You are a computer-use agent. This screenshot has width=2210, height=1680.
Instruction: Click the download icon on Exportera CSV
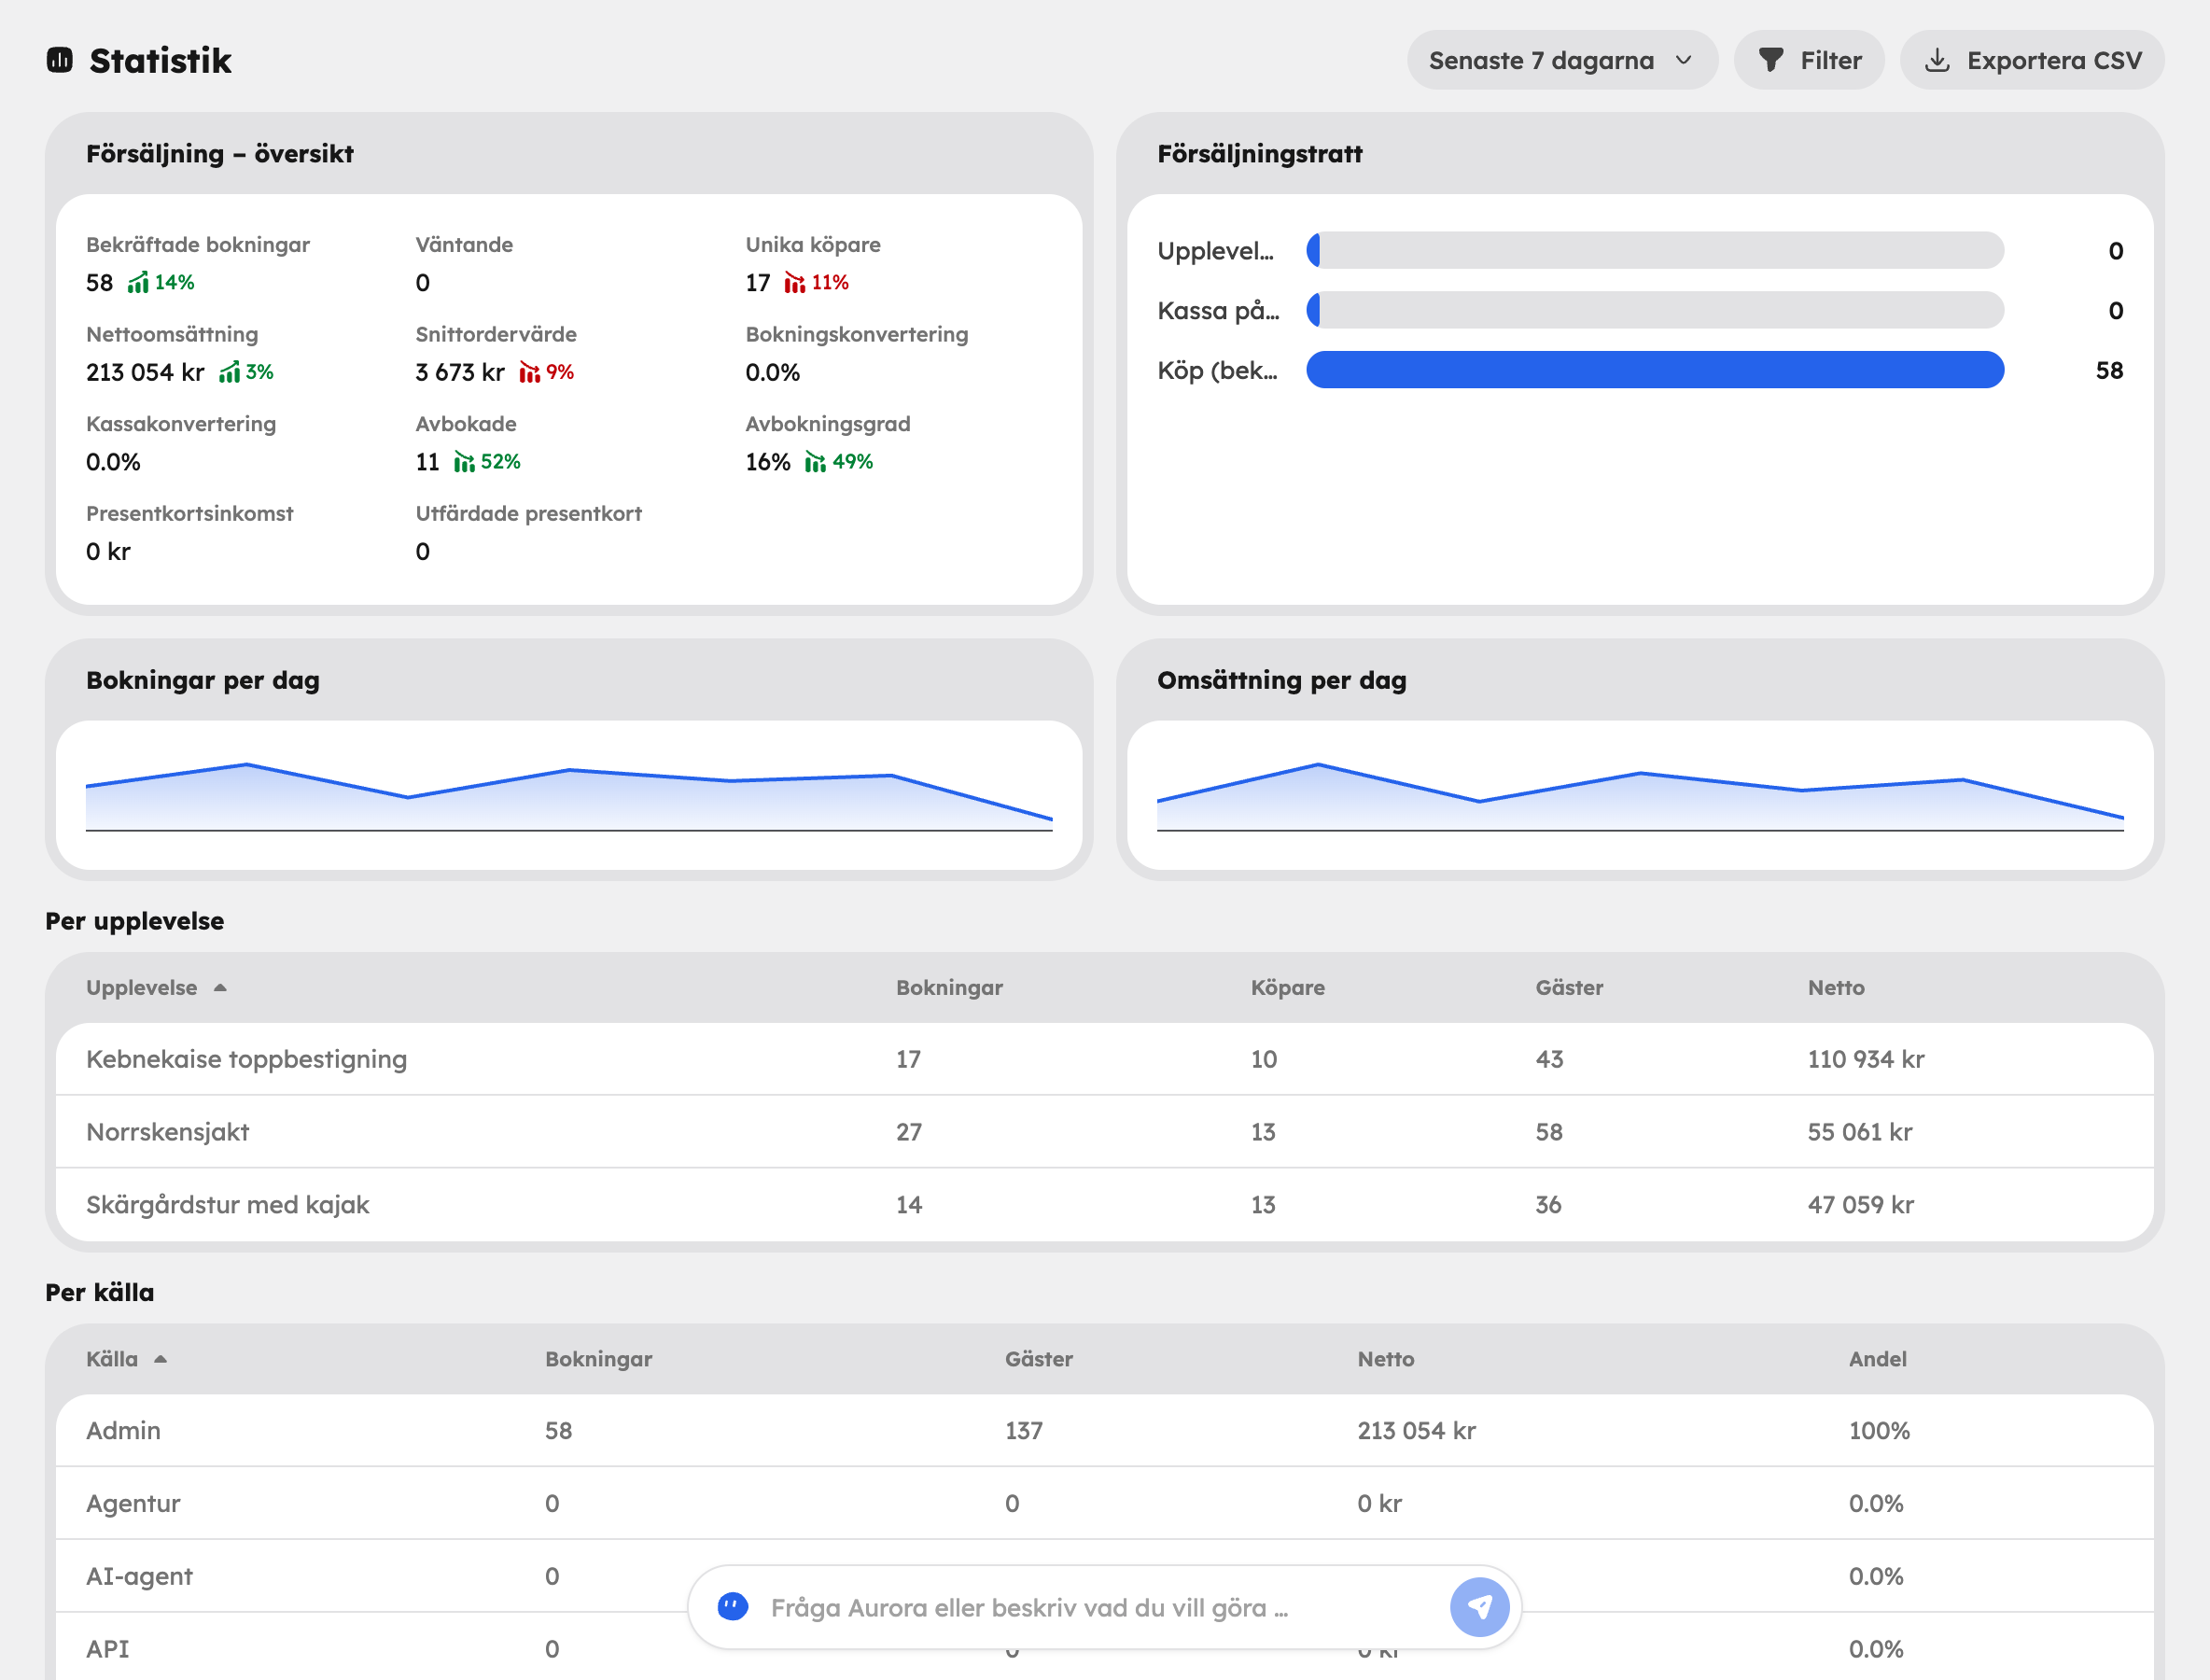coord(1937,60)
